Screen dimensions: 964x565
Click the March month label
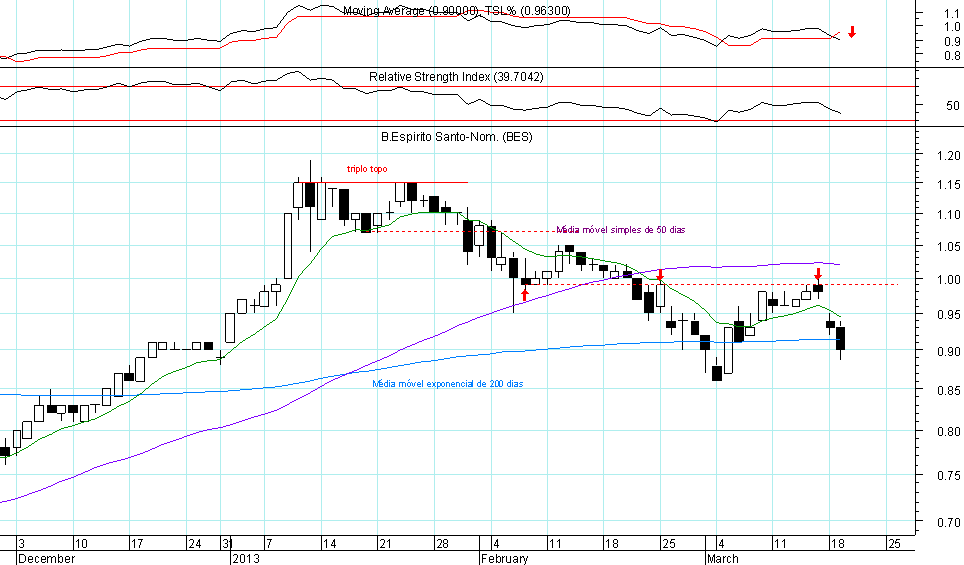[722, 558]
